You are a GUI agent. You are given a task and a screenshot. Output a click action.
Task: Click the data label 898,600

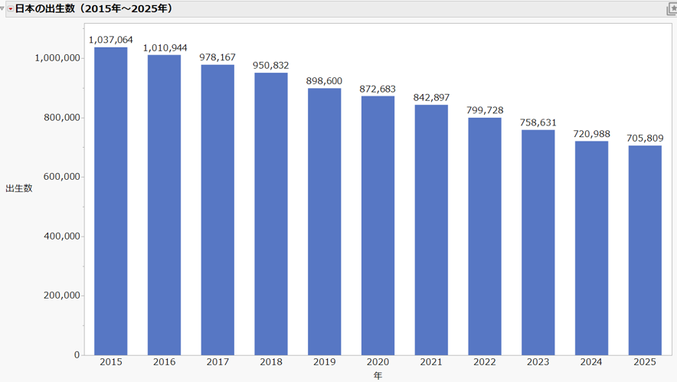[x=324, y=81]
